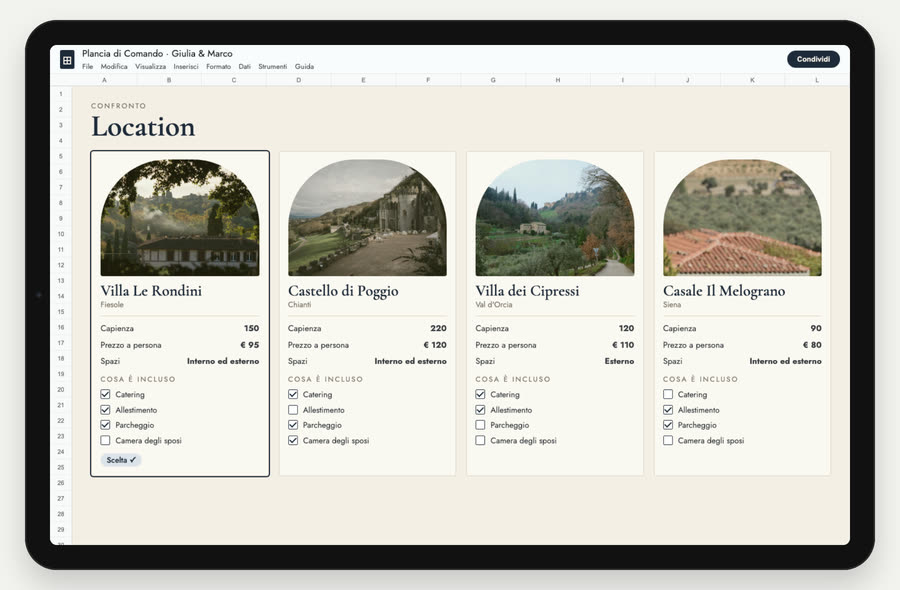The height and width of the screenshot is (590, 900).
Task: Click the Casale Il Melograno title
Action: pyautogui.click(x=724, y=291)
